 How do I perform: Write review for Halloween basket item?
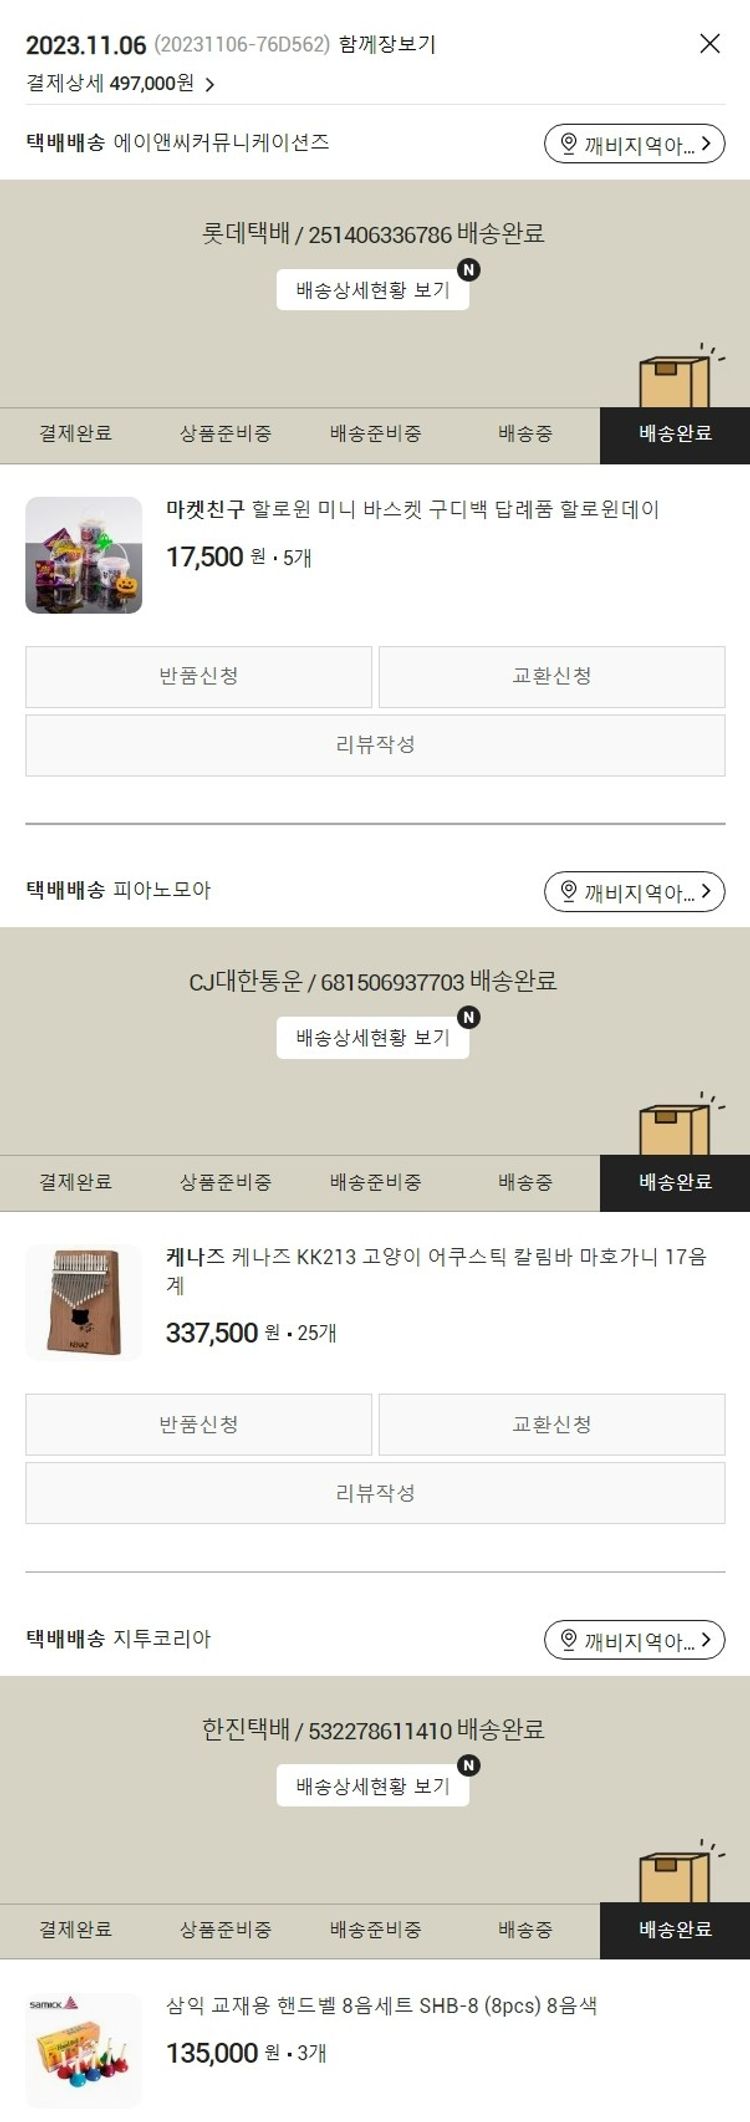tap(375, 745)
